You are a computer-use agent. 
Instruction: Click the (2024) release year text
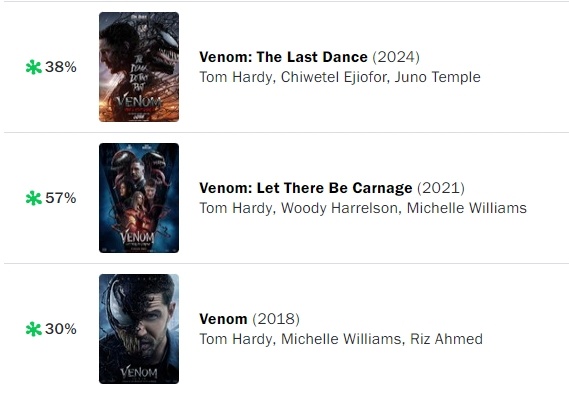coord(396,57)
